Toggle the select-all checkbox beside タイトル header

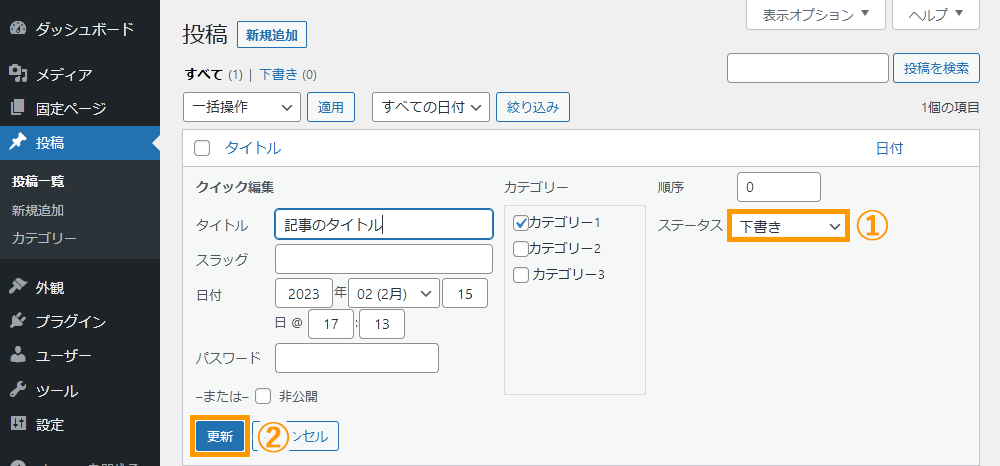pos(202,149)
